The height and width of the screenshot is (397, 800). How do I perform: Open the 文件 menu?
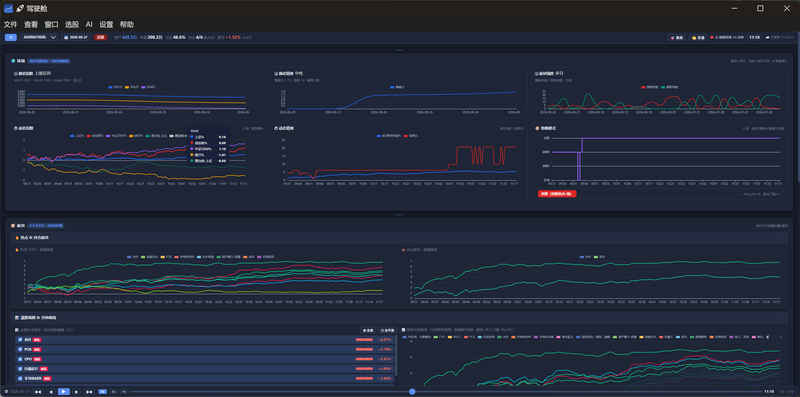tap(10, 24)
